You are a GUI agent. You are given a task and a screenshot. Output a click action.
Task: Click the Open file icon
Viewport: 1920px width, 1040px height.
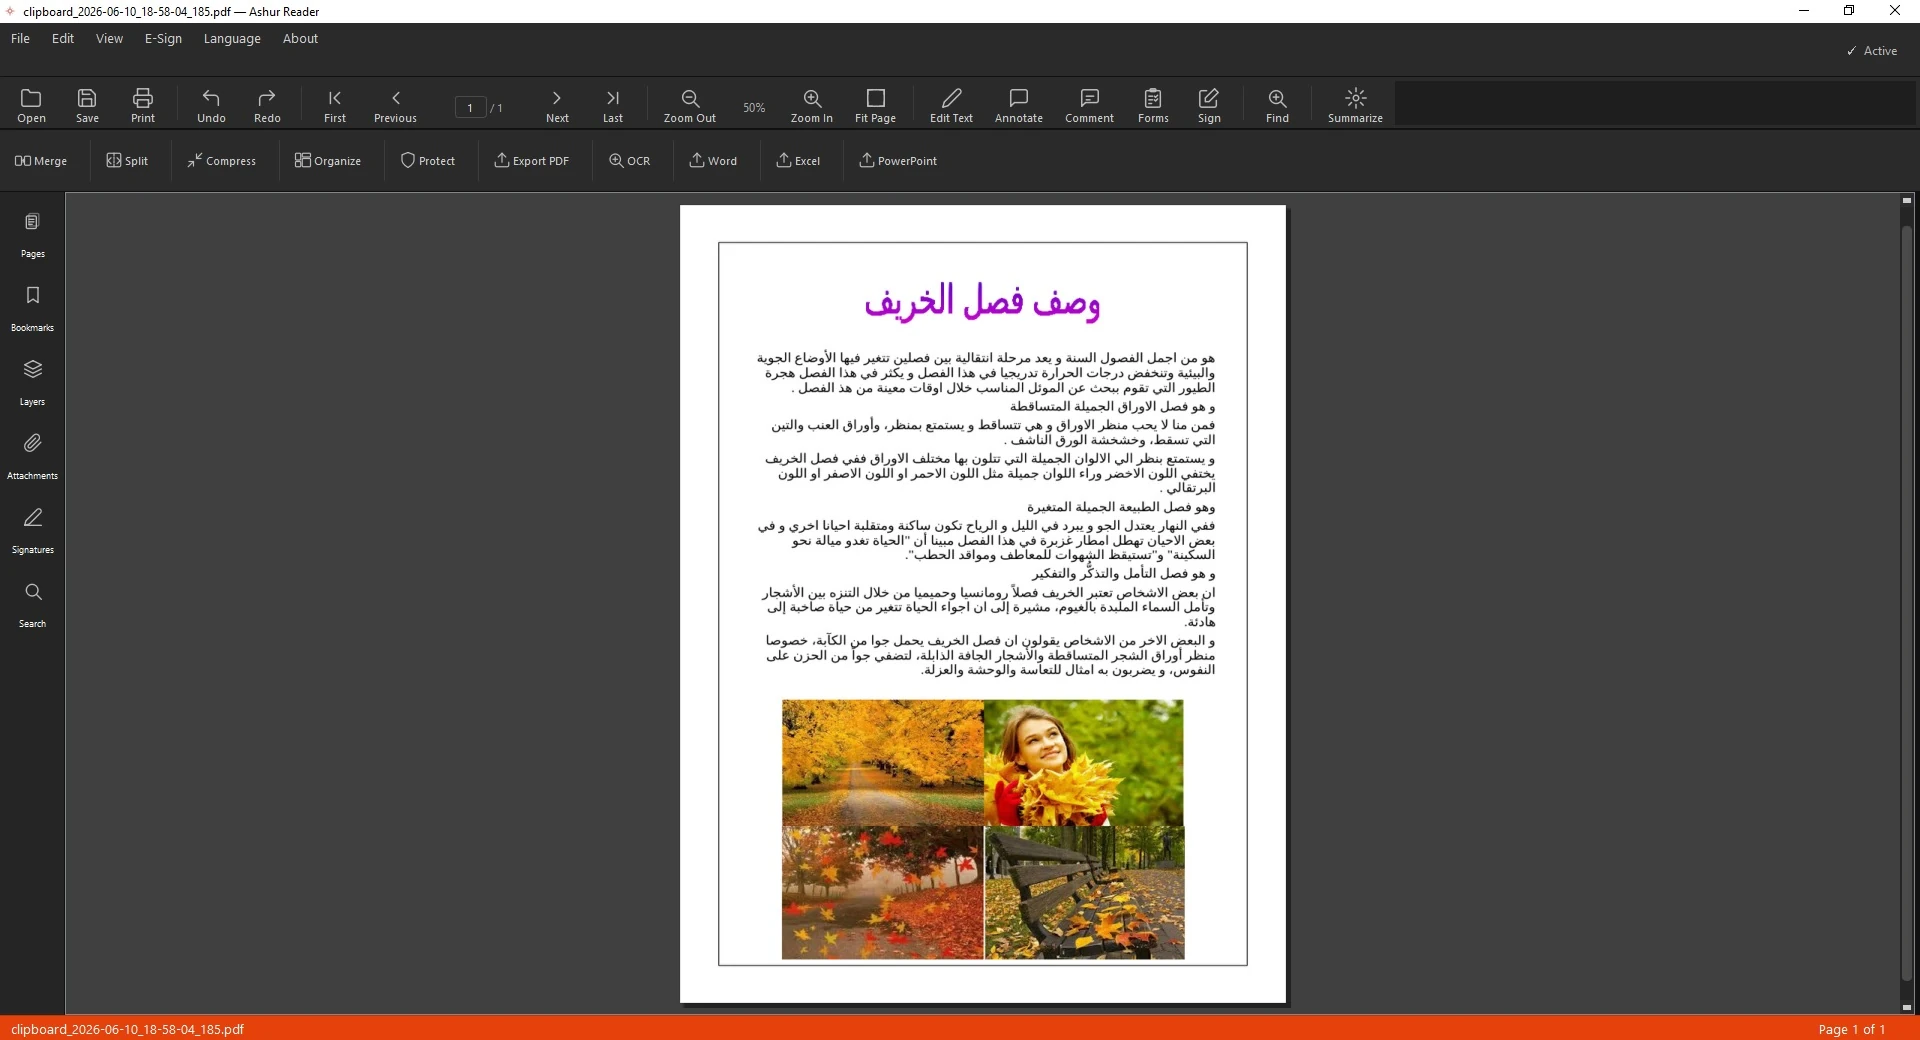[31, 105]
